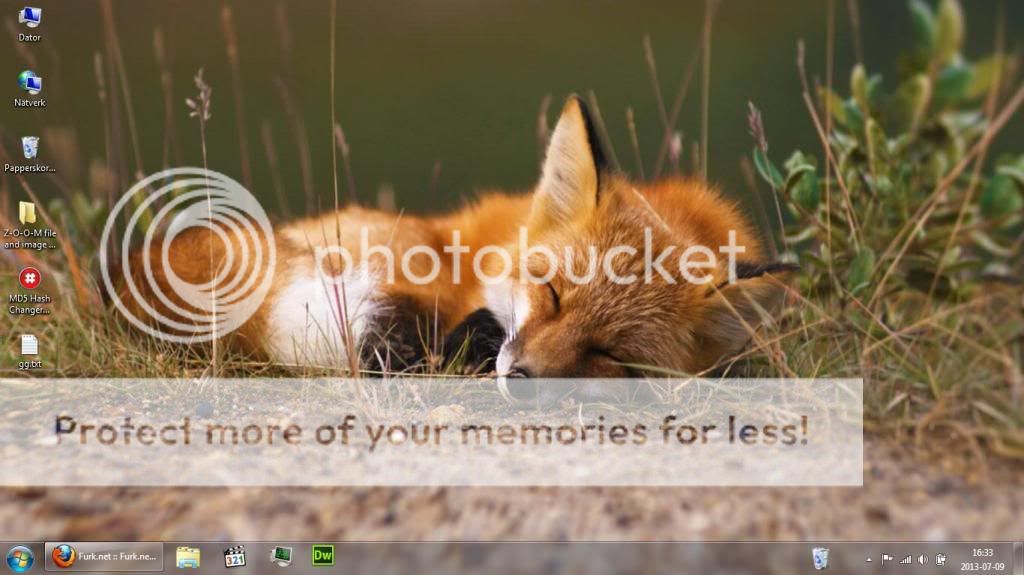
Task: Open Action Center flag notification
Action: tap(887, 559)
